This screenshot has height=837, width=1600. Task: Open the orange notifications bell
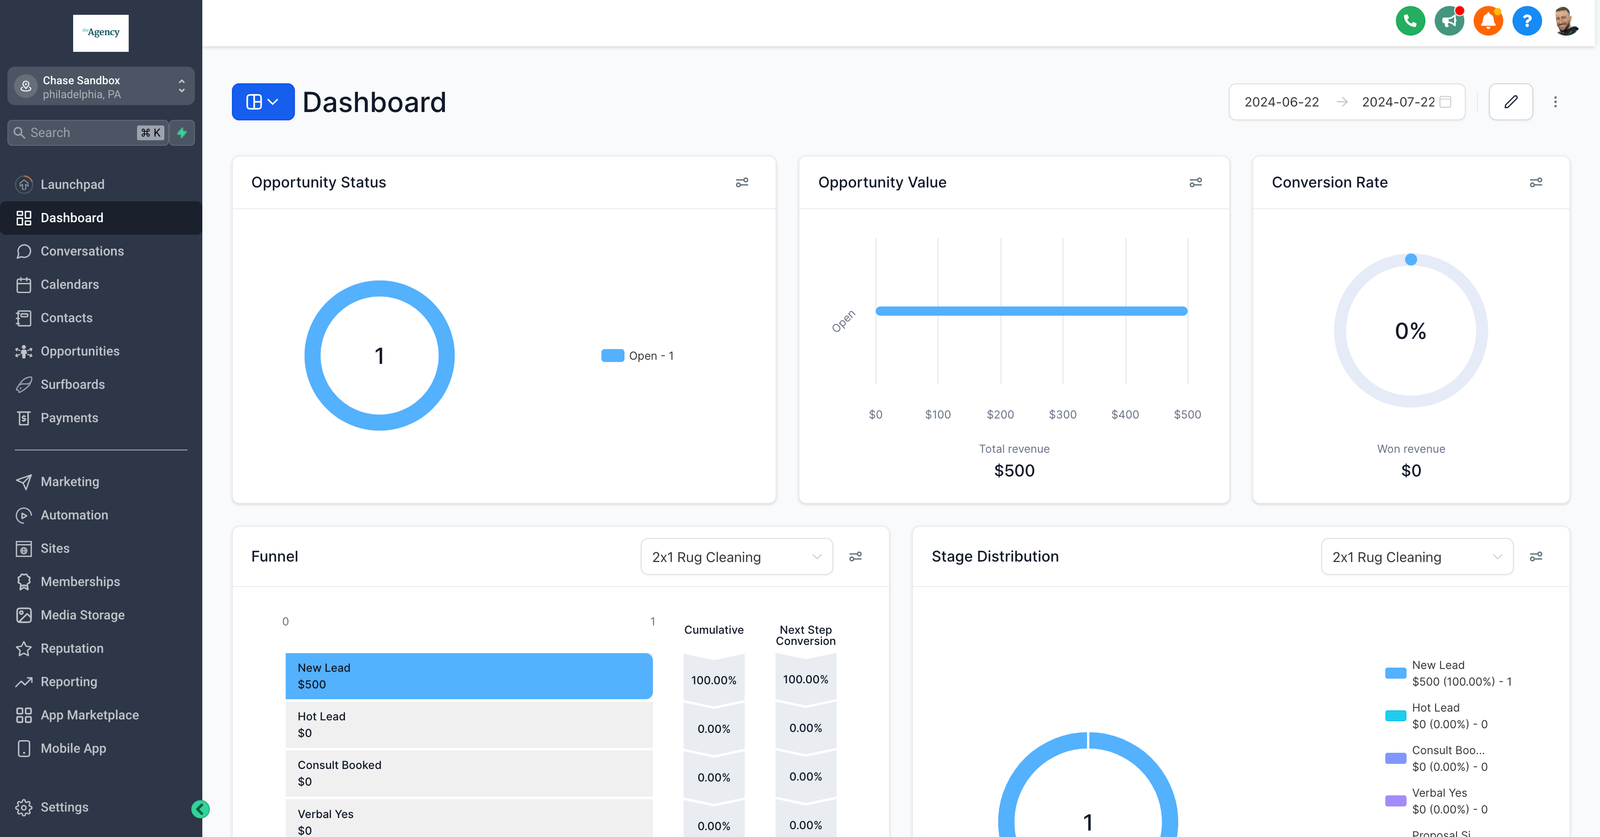pos(1488,21)
